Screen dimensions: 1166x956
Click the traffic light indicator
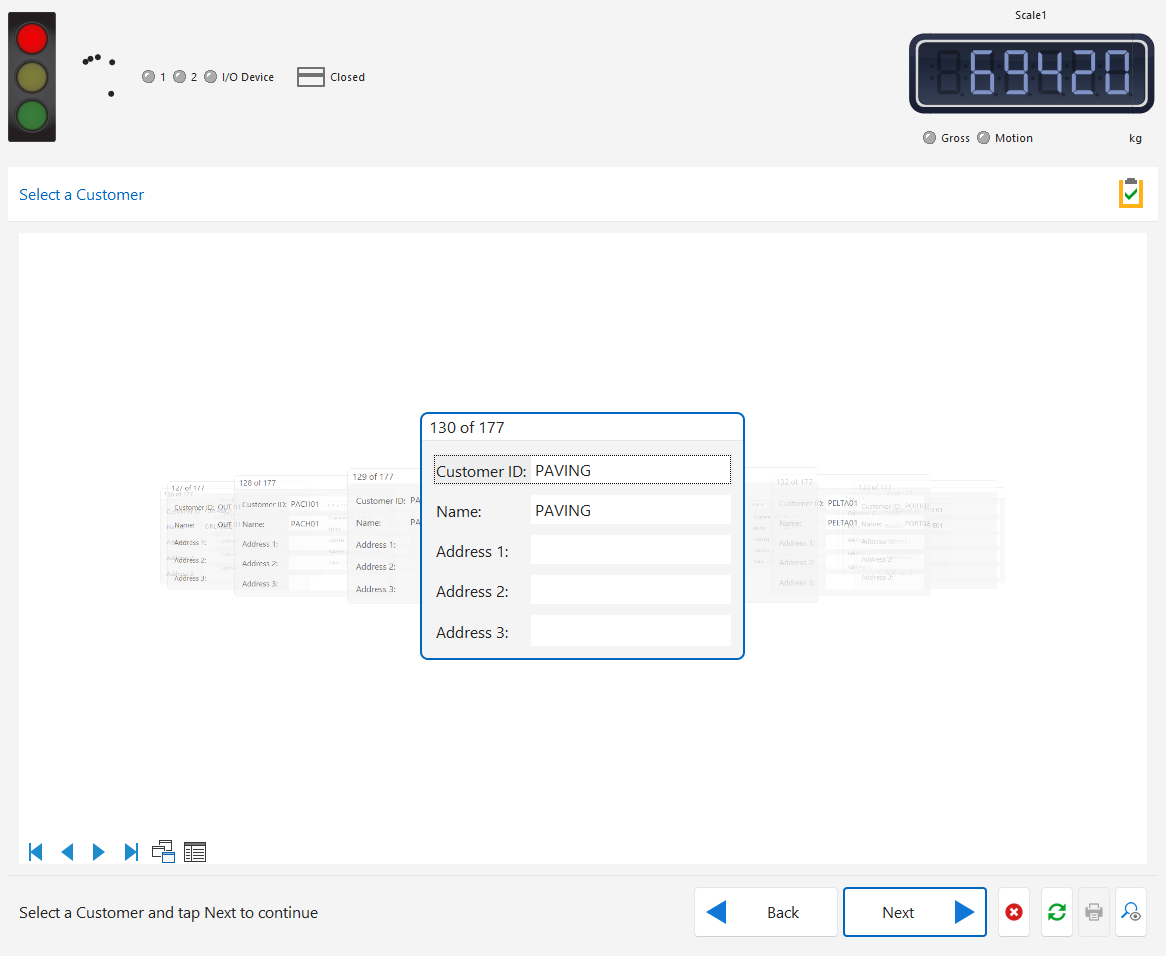[x=32, y=77]
